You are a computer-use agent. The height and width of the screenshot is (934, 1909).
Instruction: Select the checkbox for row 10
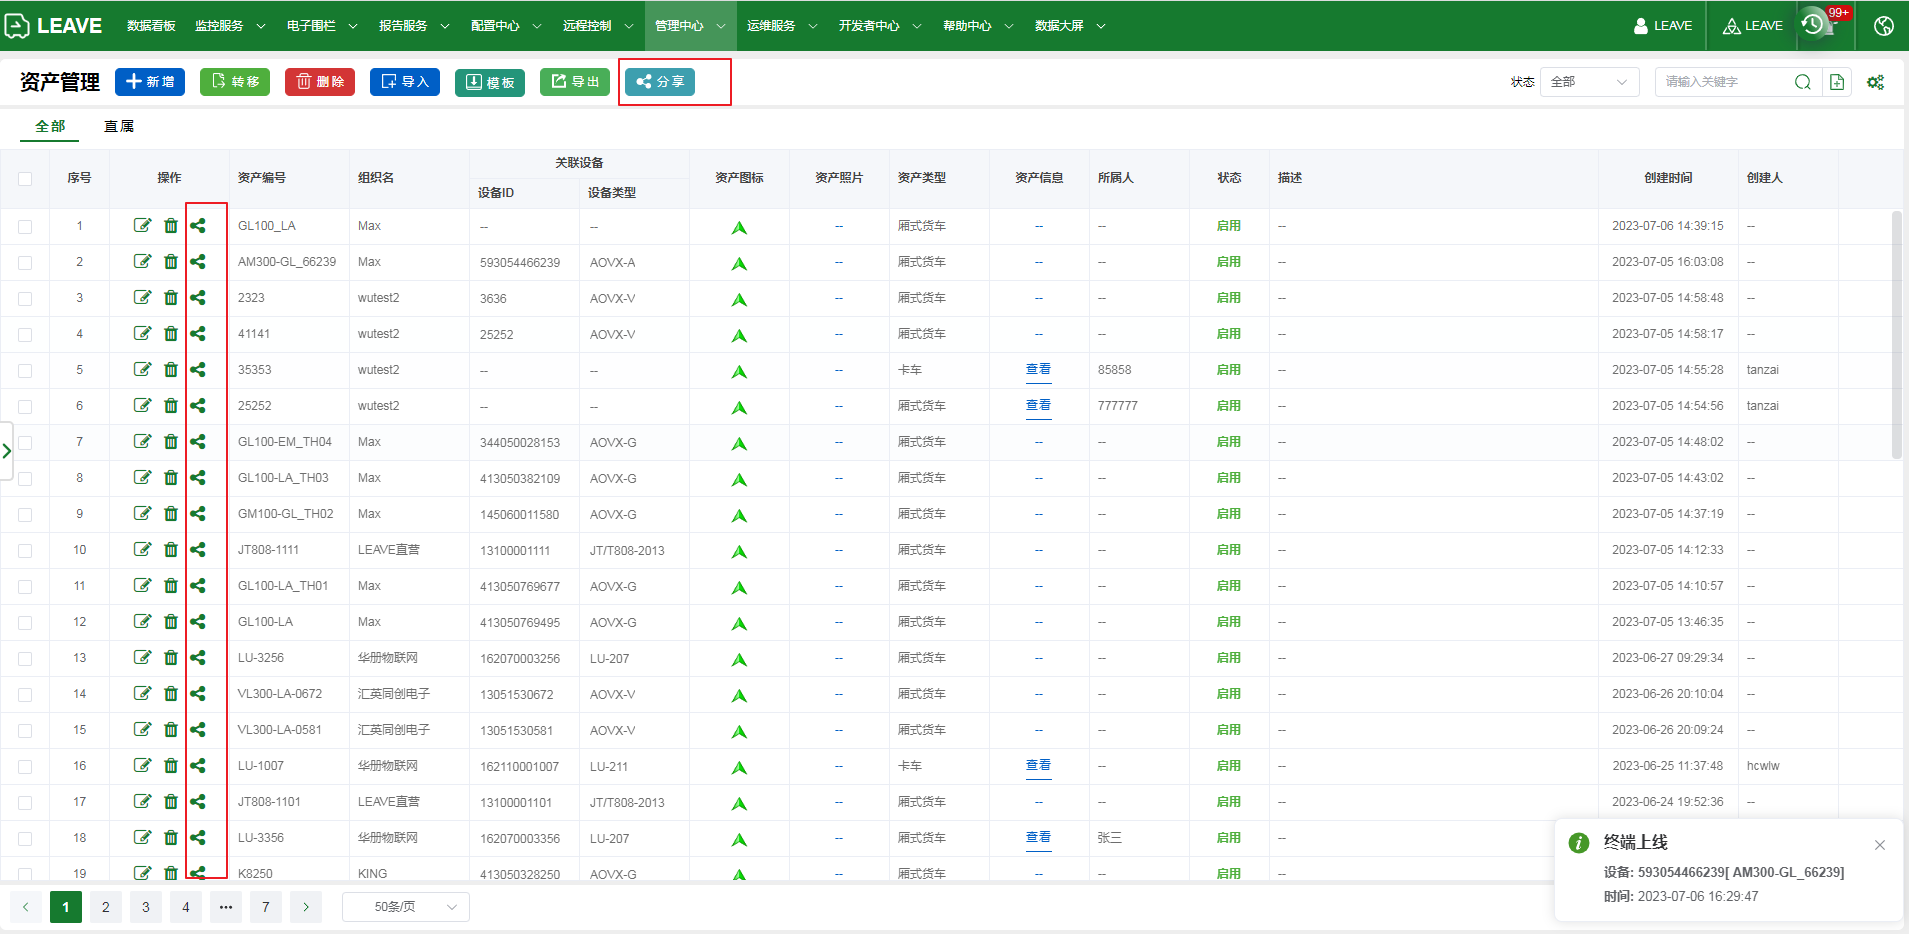tap(25, 551)
